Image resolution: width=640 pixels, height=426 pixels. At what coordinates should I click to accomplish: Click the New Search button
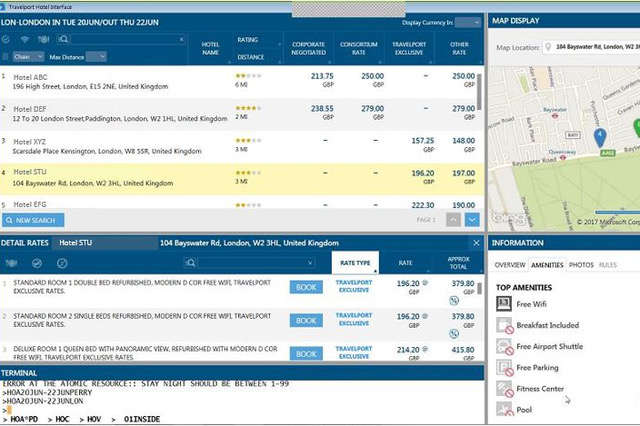click(x=33, y=220)
